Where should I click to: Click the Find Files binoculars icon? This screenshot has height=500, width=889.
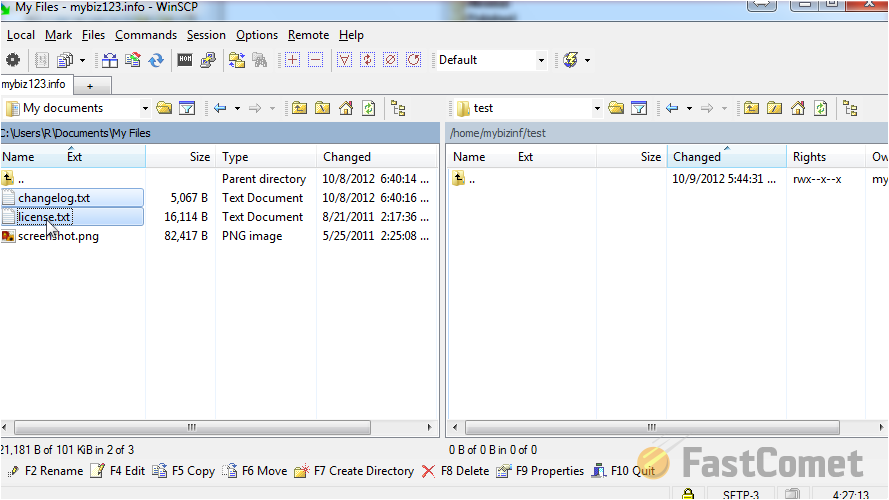pyautogui.click(x=260, y=60)
